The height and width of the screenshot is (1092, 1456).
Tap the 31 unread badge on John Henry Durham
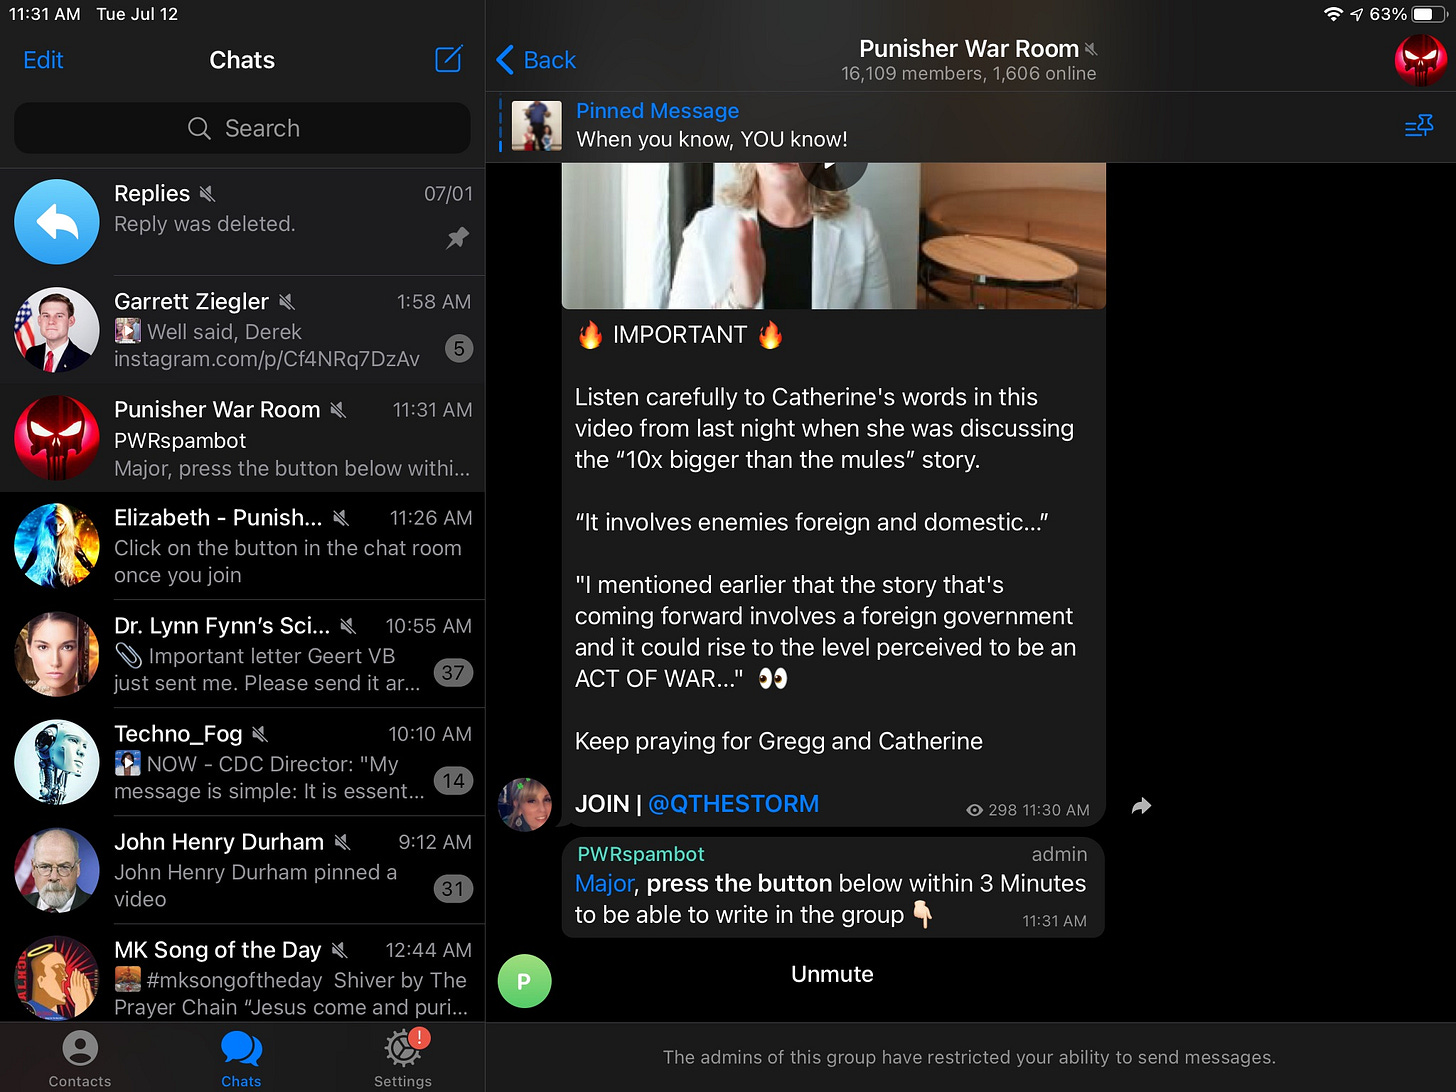[x=453, y=889]
